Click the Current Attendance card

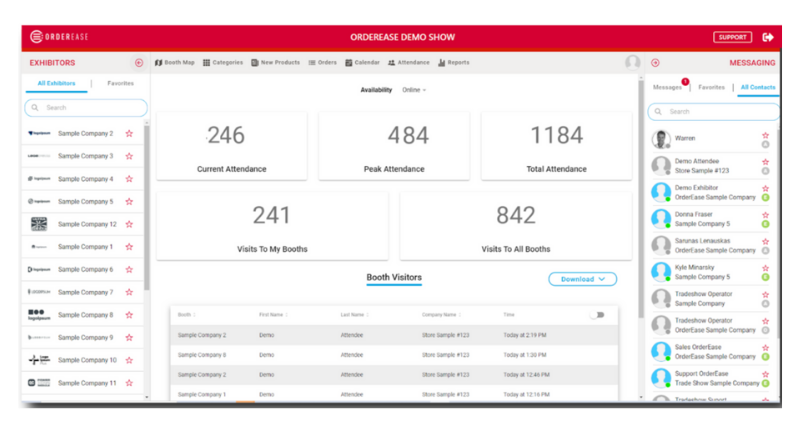(232, 146)
